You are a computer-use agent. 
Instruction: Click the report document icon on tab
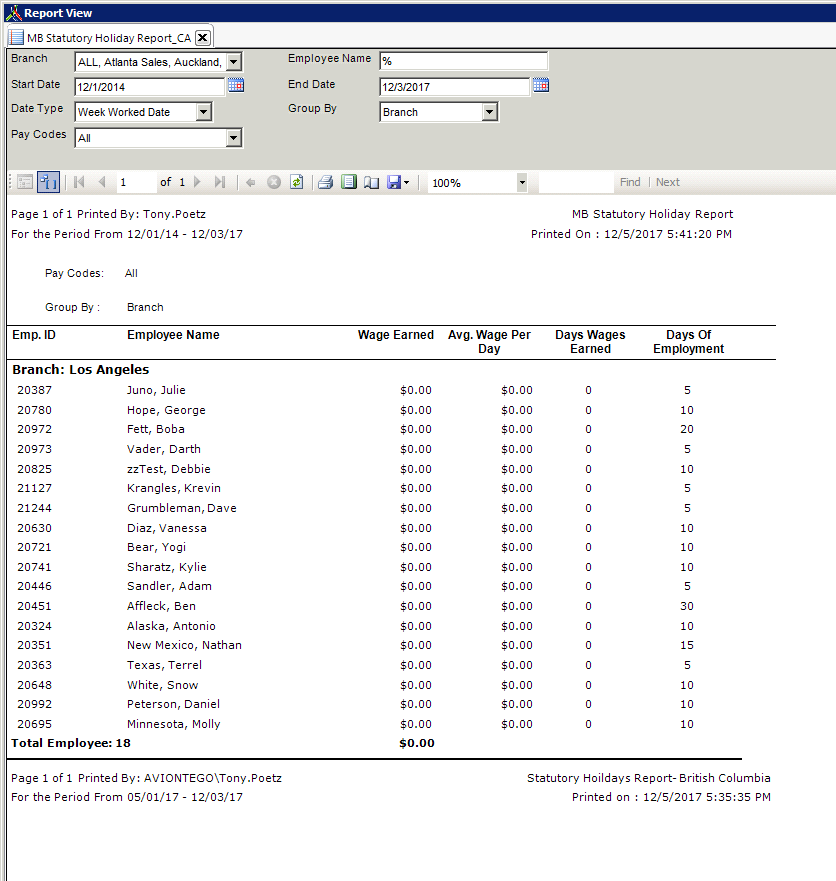click(x=17, y=38)
